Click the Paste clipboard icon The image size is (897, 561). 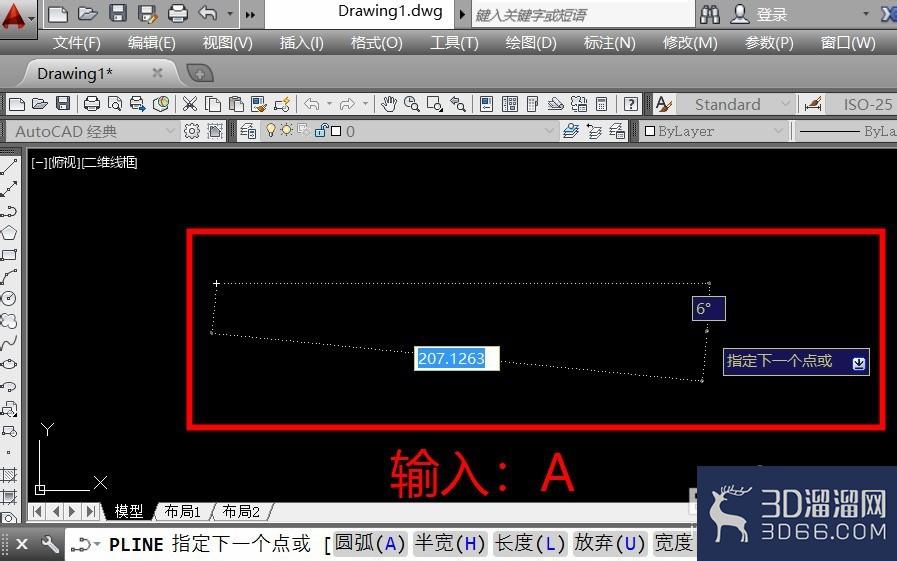pos(236,104)
